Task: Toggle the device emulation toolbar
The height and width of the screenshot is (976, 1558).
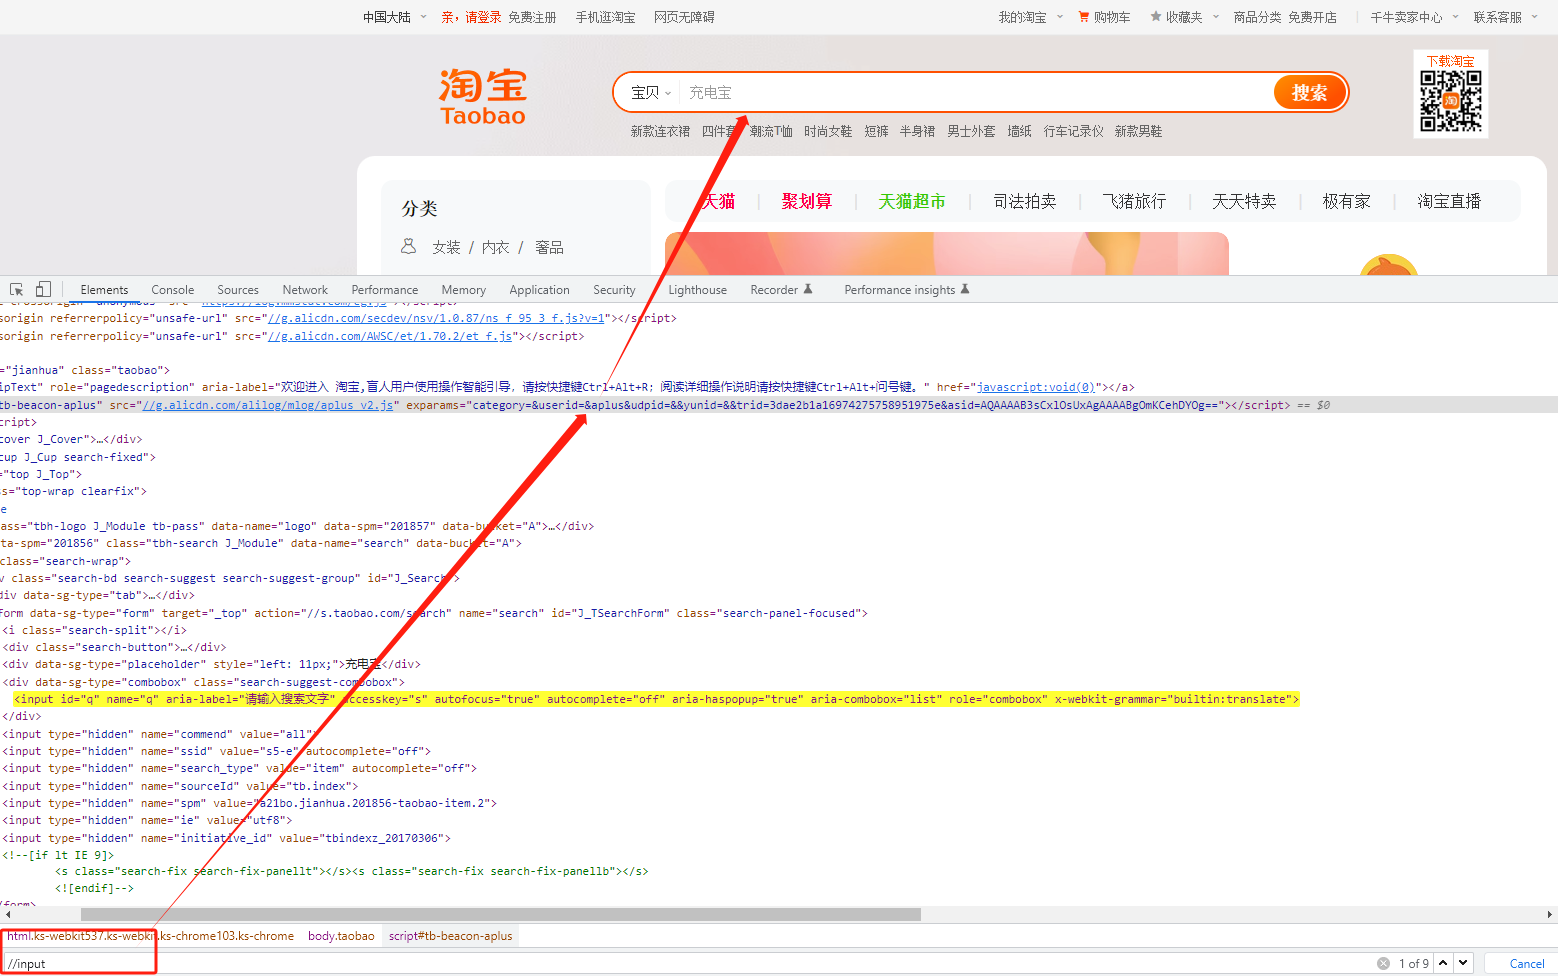Action: [42, 289]
